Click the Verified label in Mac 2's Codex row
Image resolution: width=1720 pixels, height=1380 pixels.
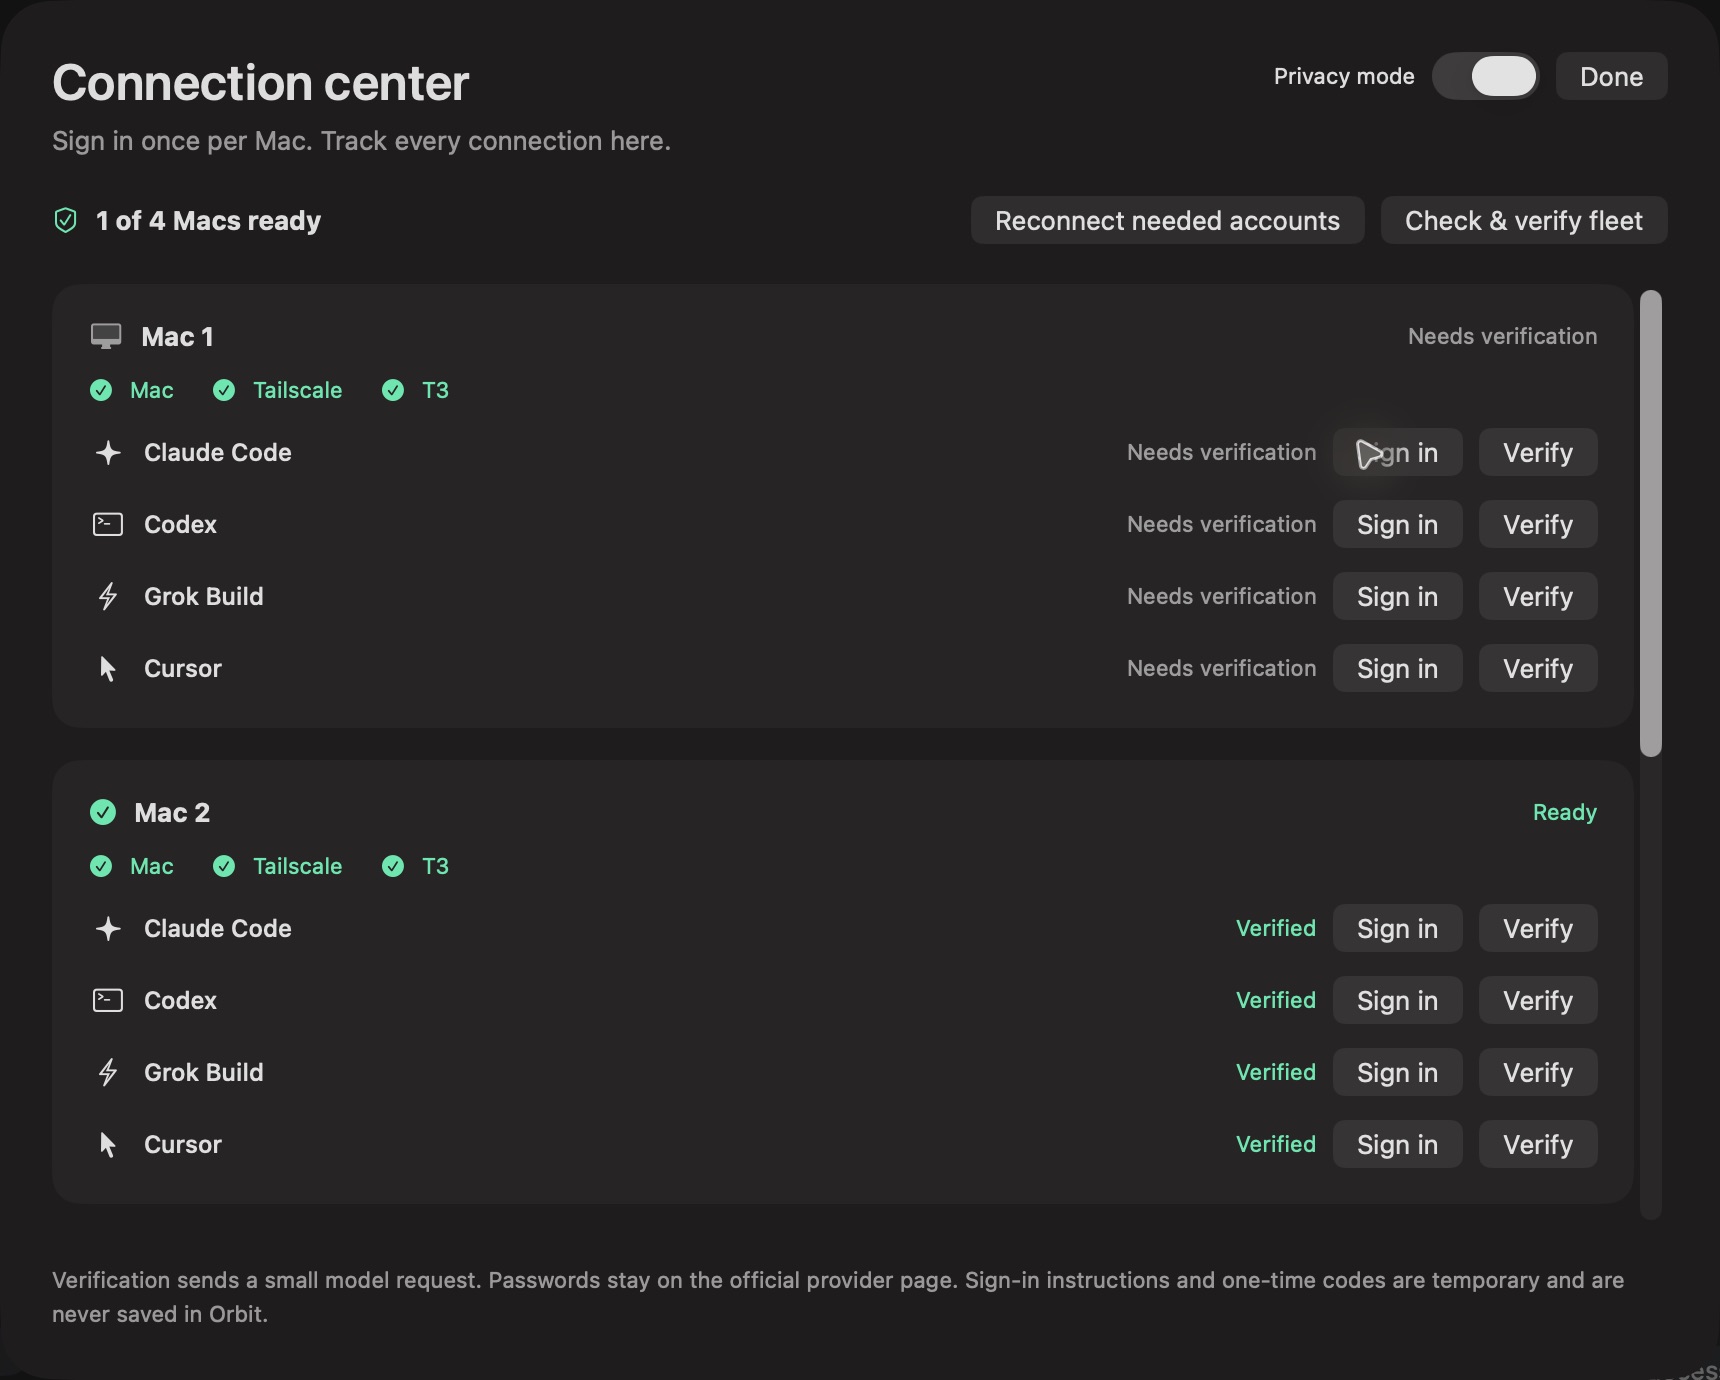1276,1000
